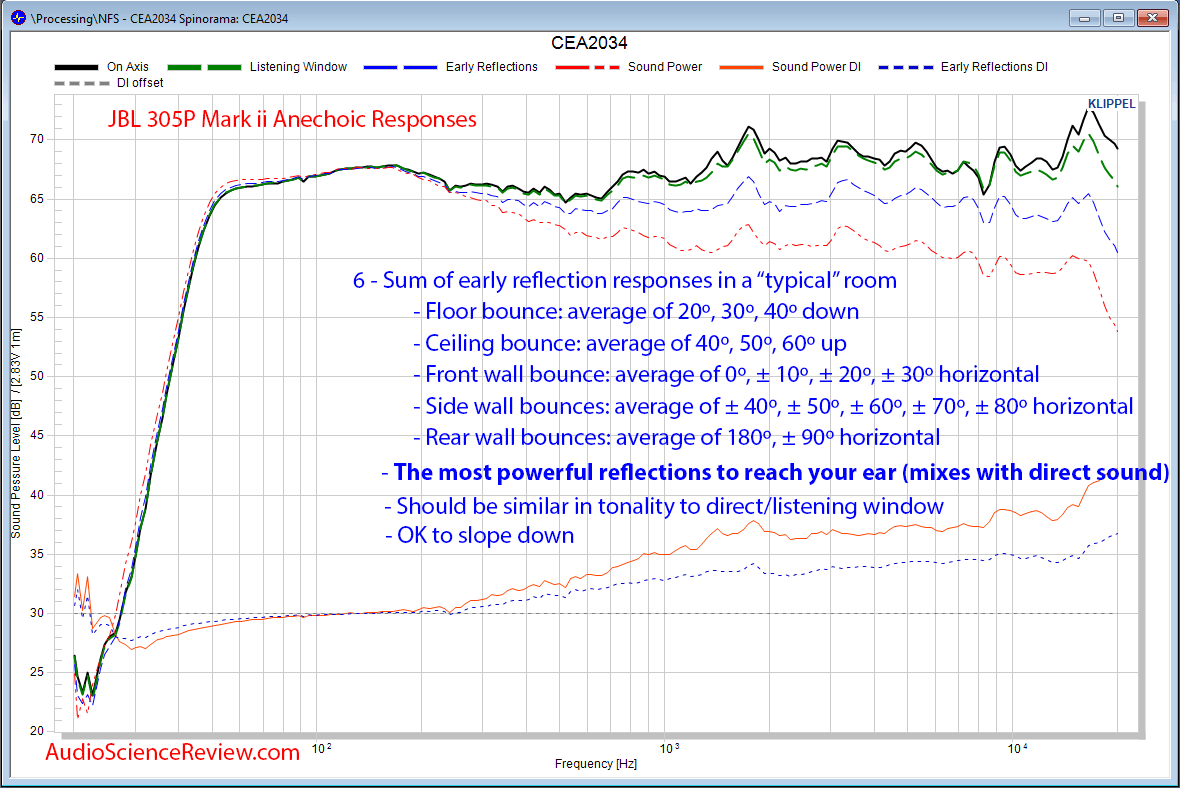This screenshot has height=788, width=1180.
Task: Minimize the CEA2034 Spinorama window
Action: tap(1084, 17)
